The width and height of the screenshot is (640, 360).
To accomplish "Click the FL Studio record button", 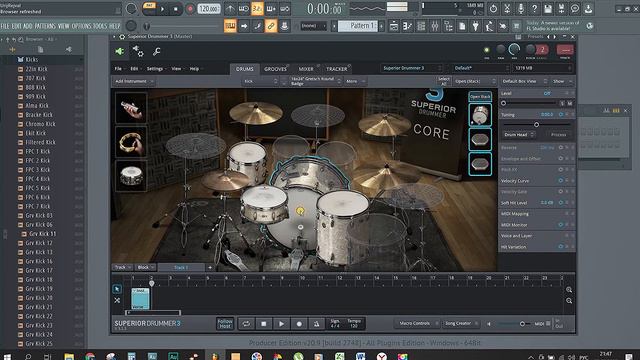I will (190, 9).
